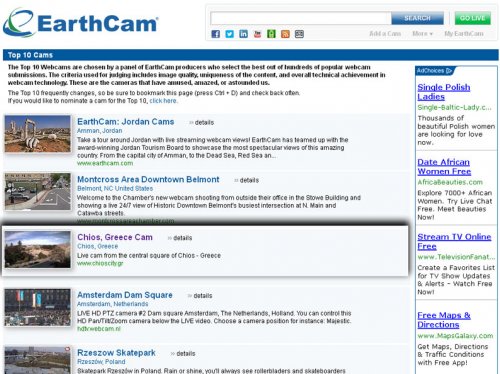This screenshot has width=500, height=374.
Task: Open My EarthCam menu item
Action: pos(464,34)
